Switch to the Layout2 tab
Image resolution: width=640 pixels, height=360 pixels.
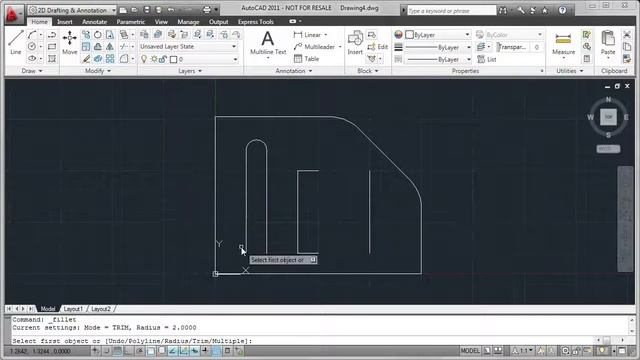coord(101,309)
